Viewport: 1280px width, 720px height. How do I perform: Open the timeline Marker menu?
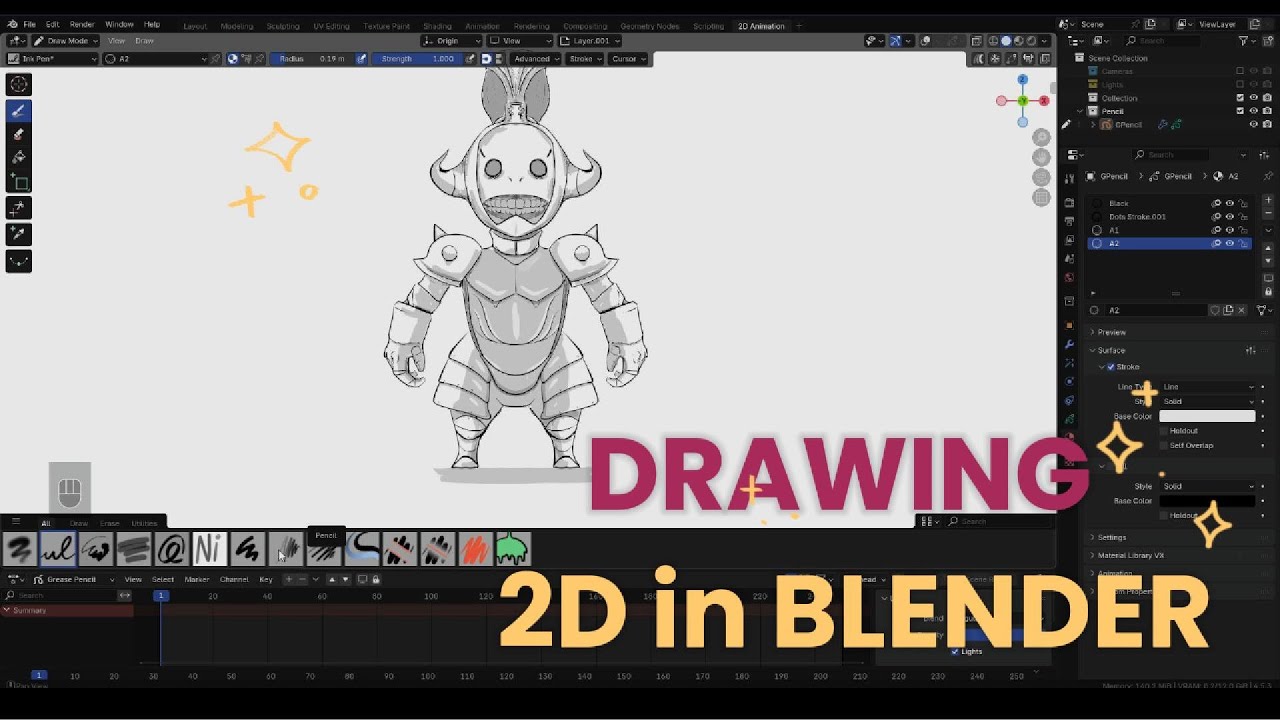[197, 579]
